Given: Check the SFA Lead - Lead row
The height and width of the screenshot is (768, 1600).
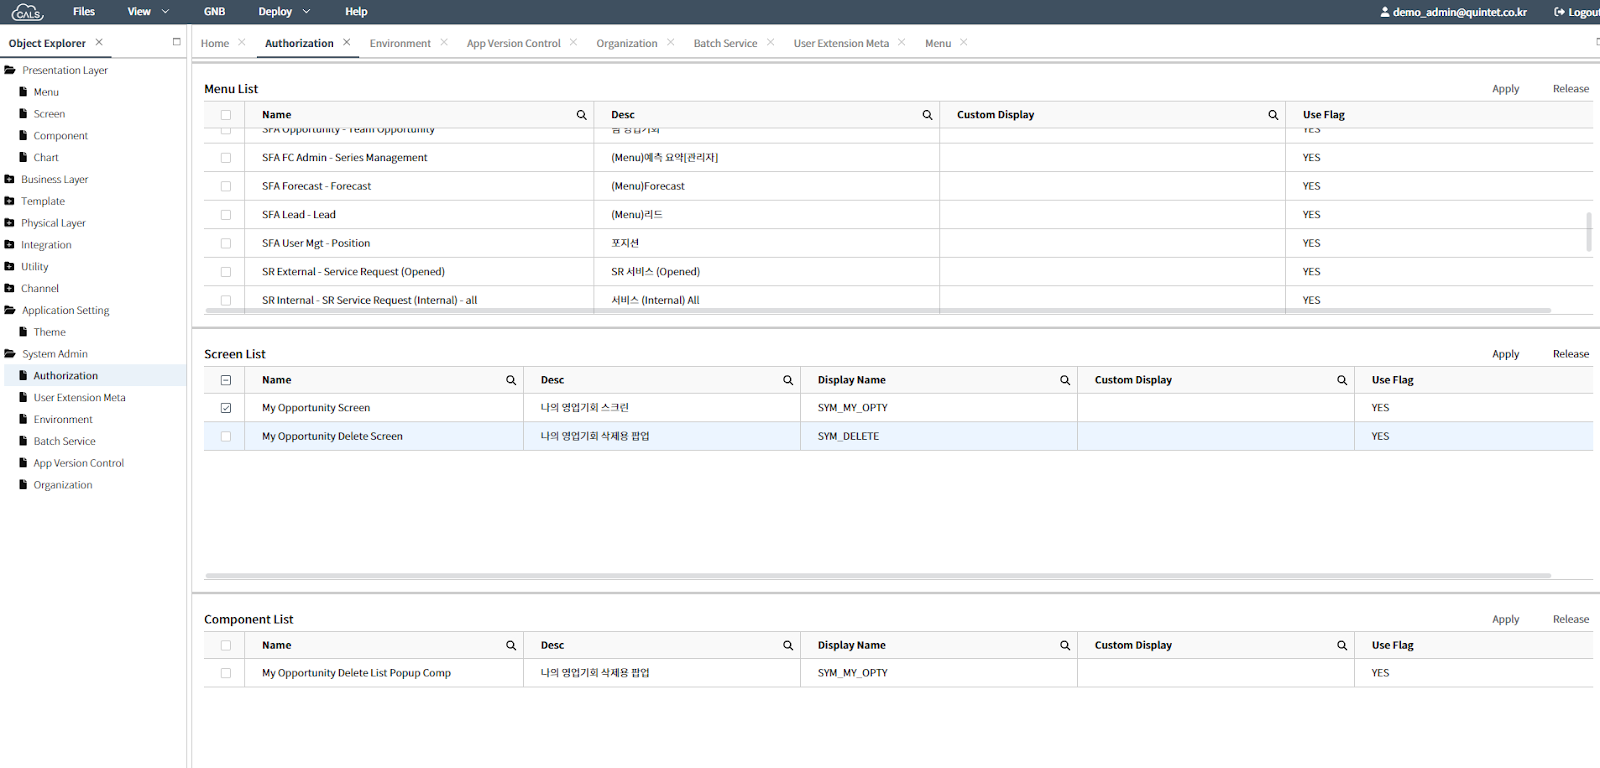Looking at the screenshot, I should coord(226,215).
